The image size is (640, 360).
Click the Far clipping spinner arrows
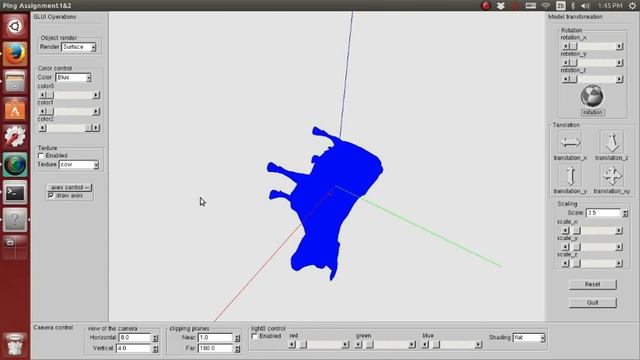237,349
